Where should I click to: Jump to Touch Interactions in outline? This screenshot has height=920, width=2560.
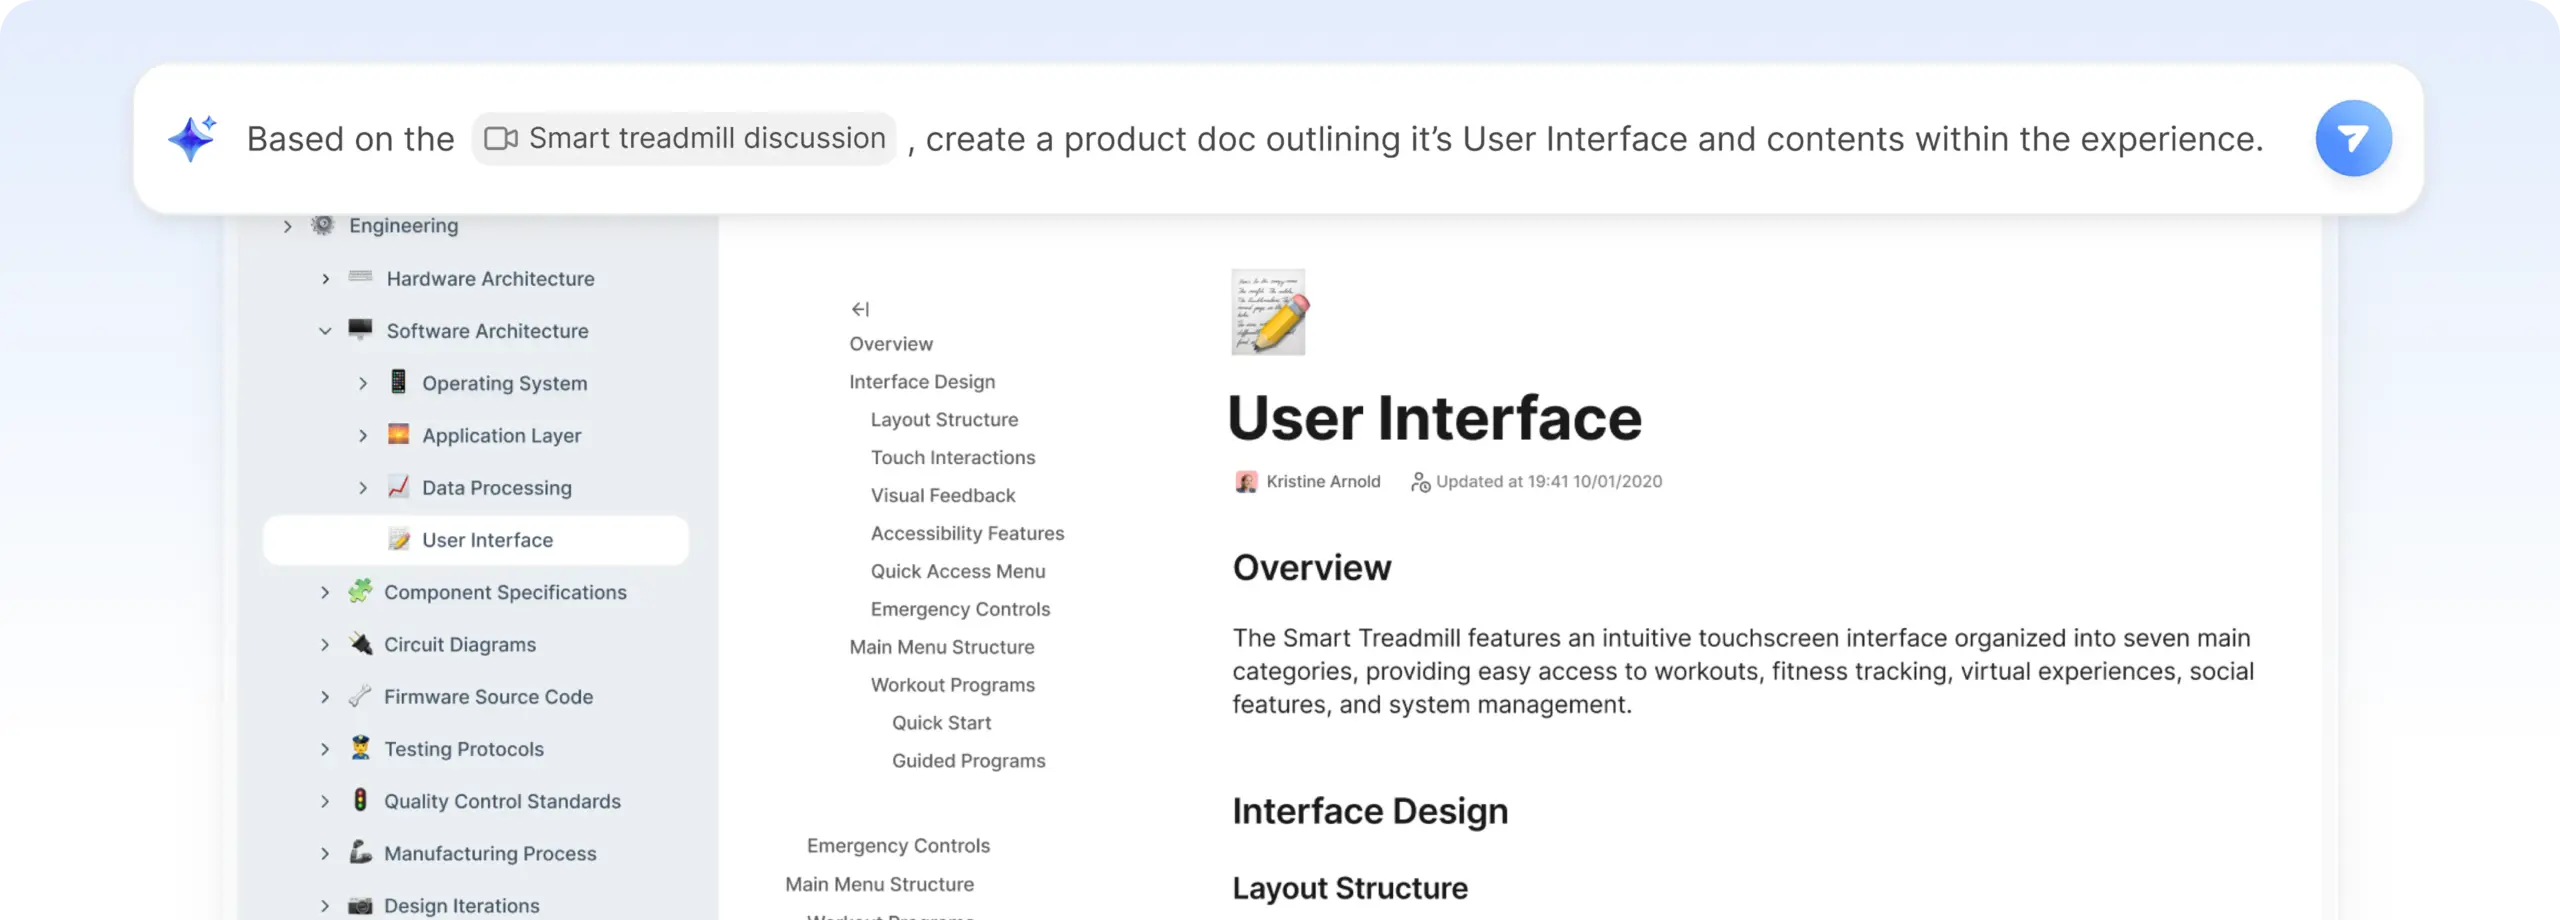click(952, 457)
